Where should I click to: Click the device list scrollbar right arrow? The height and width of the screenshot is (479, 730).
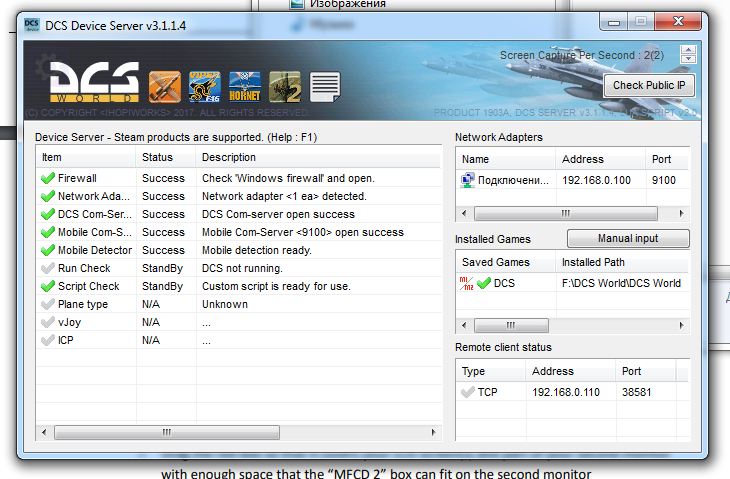coord(433,432)
